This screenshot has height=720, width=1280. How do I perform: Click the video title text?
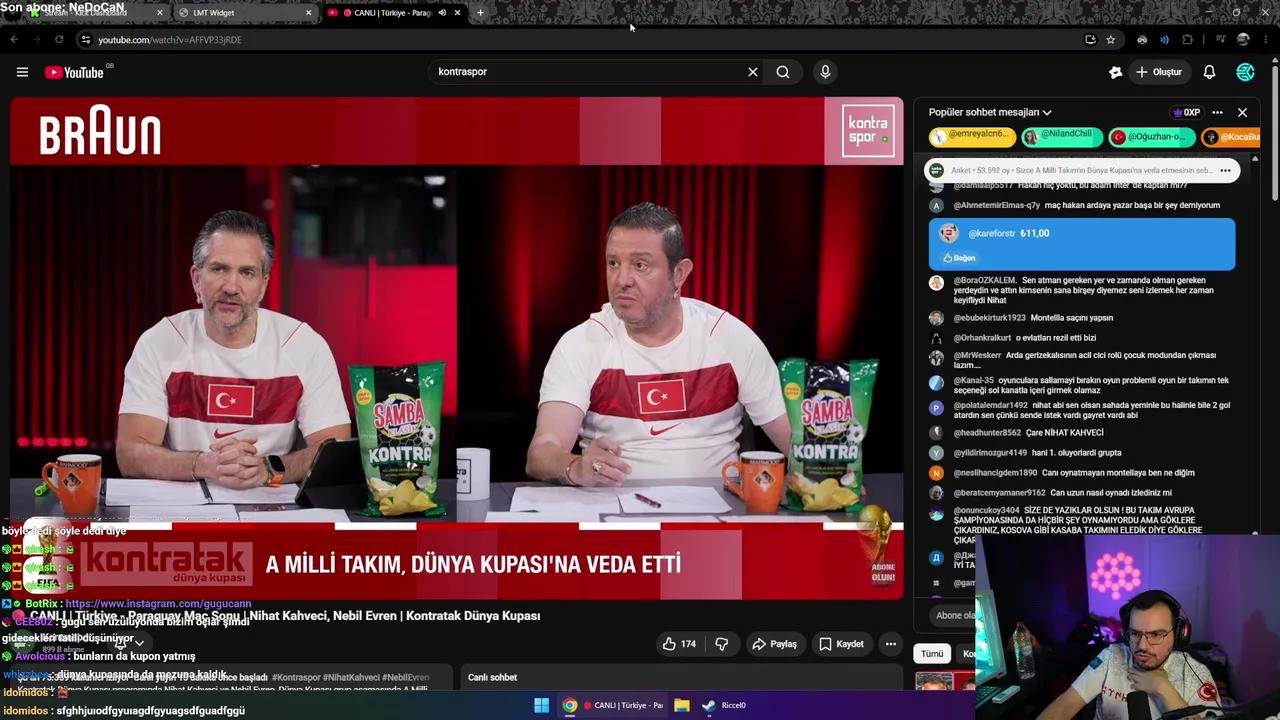(285, 616)
